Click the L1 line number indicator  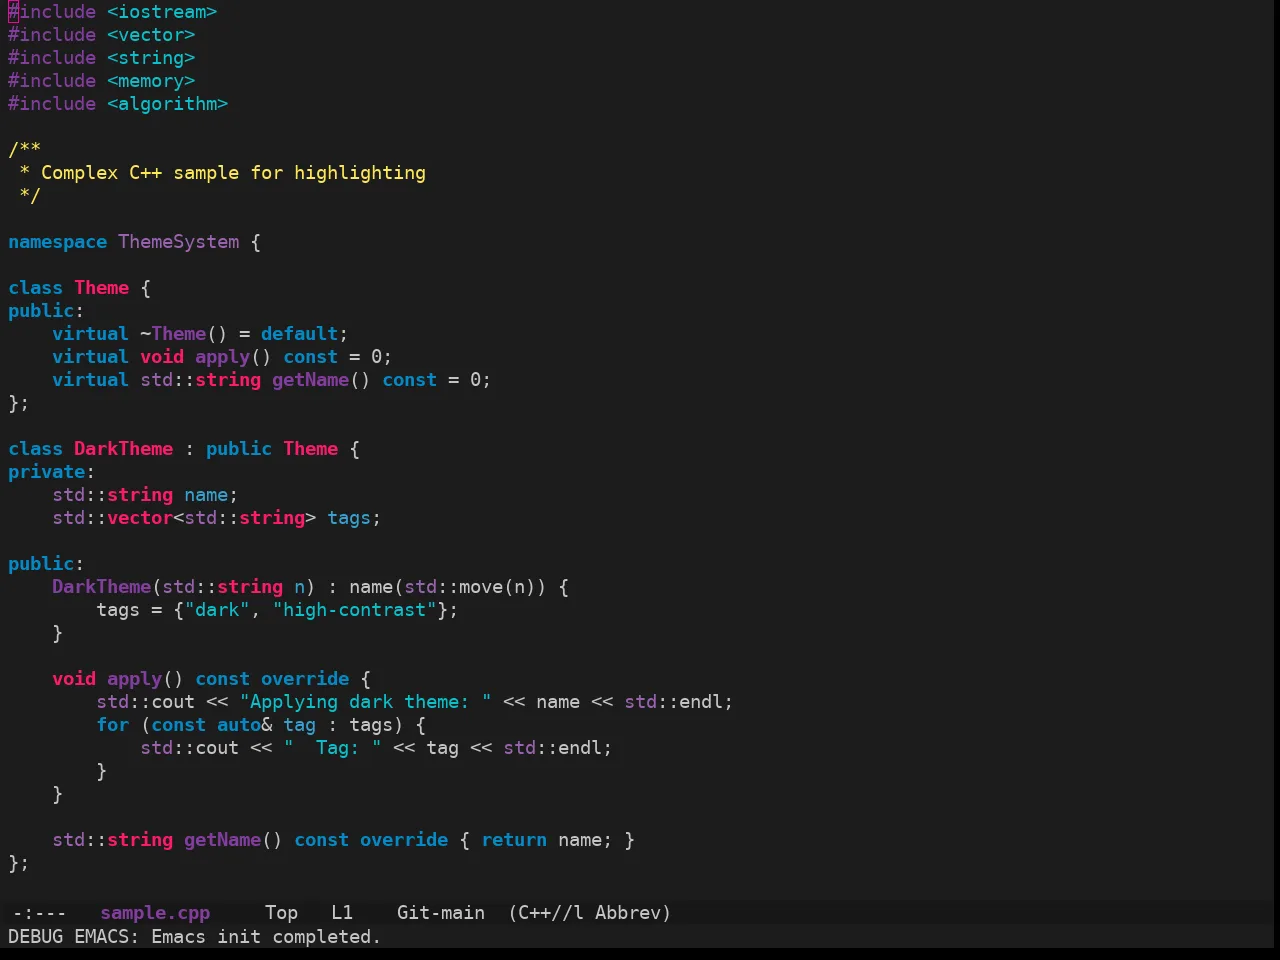point(342,912)
